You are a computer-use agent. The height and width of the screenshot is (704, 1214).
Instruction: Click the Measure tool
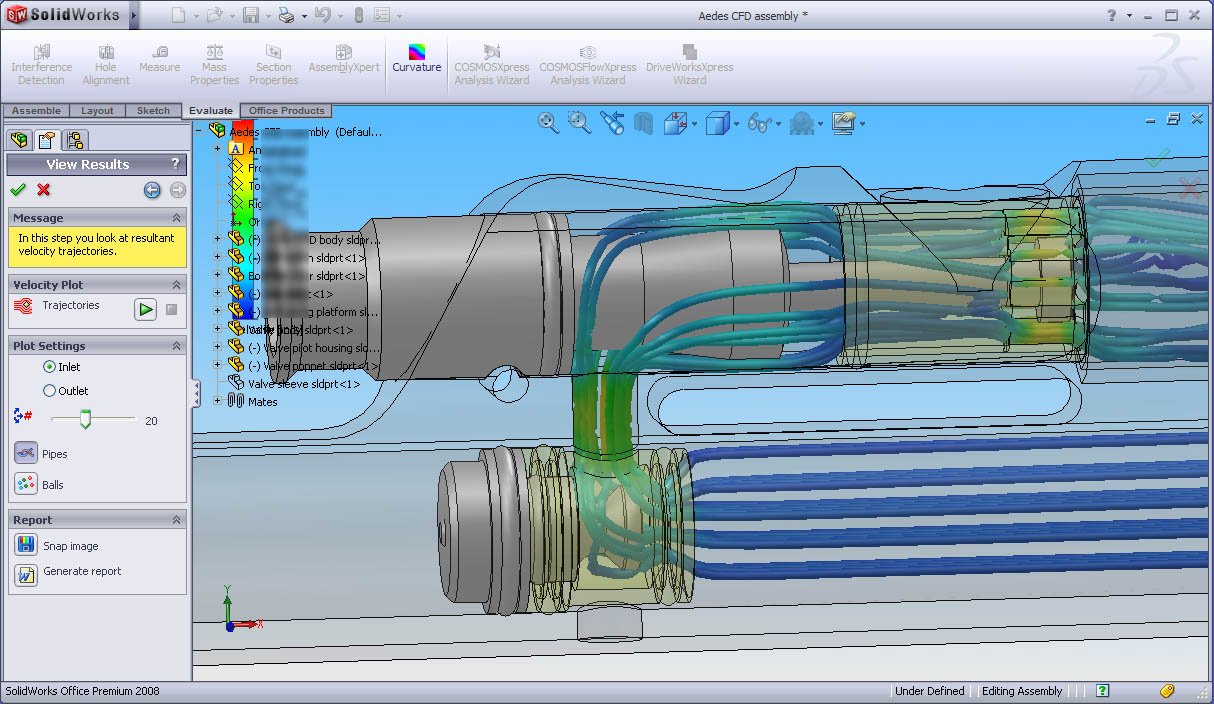tap(160, 59)
